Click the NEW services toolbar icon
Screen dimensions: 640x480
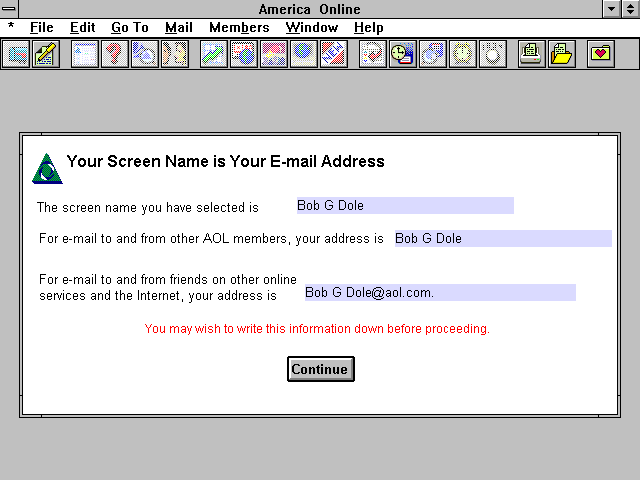[x=334, y=54]
